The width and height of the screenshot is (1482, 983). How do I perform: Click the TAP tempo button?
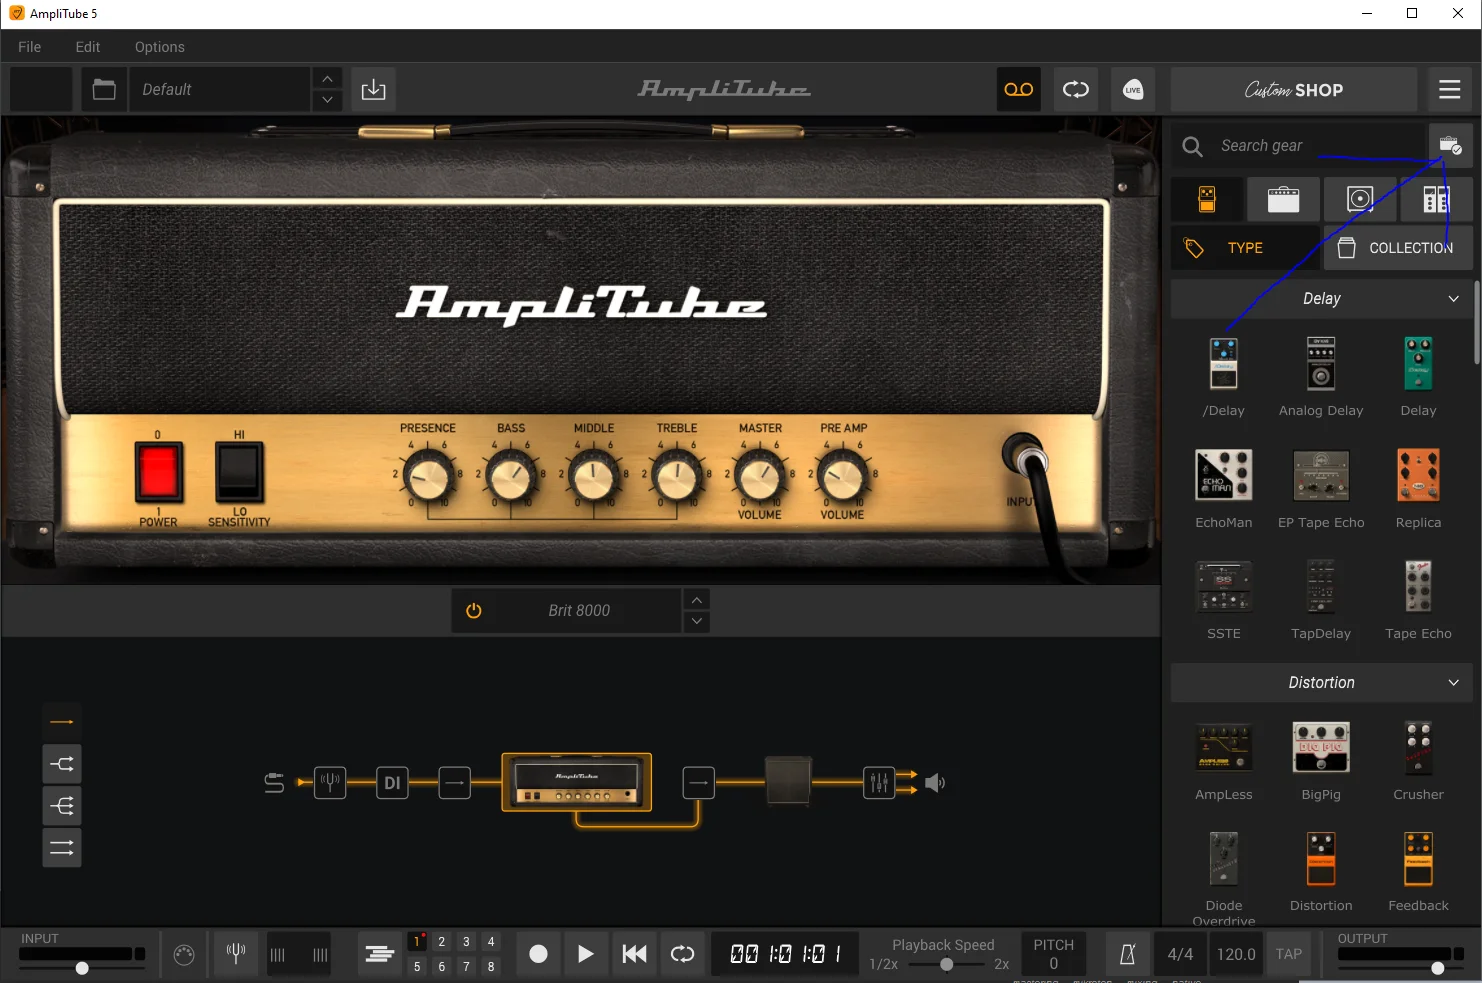click(x=1289, y=954)
